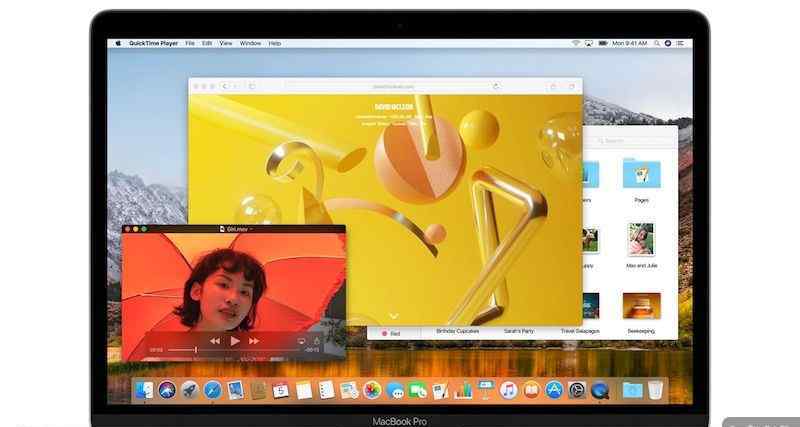Click rewind button in QuickTime controls
Viewport: 800px width, 427px height.
[215, 341]
